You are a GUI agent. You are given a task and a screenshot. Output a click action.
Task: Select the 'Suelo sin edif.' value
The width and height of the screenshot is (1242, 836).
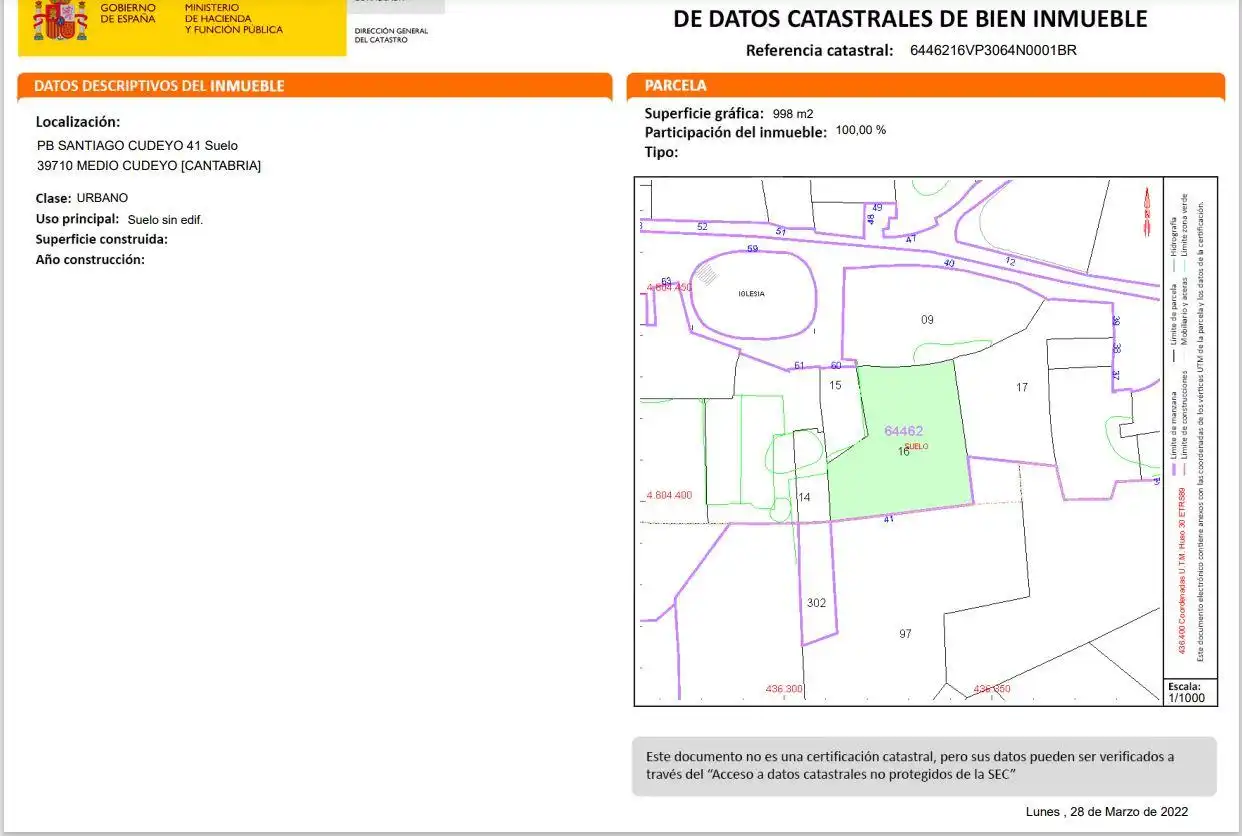tap(165, 219)
